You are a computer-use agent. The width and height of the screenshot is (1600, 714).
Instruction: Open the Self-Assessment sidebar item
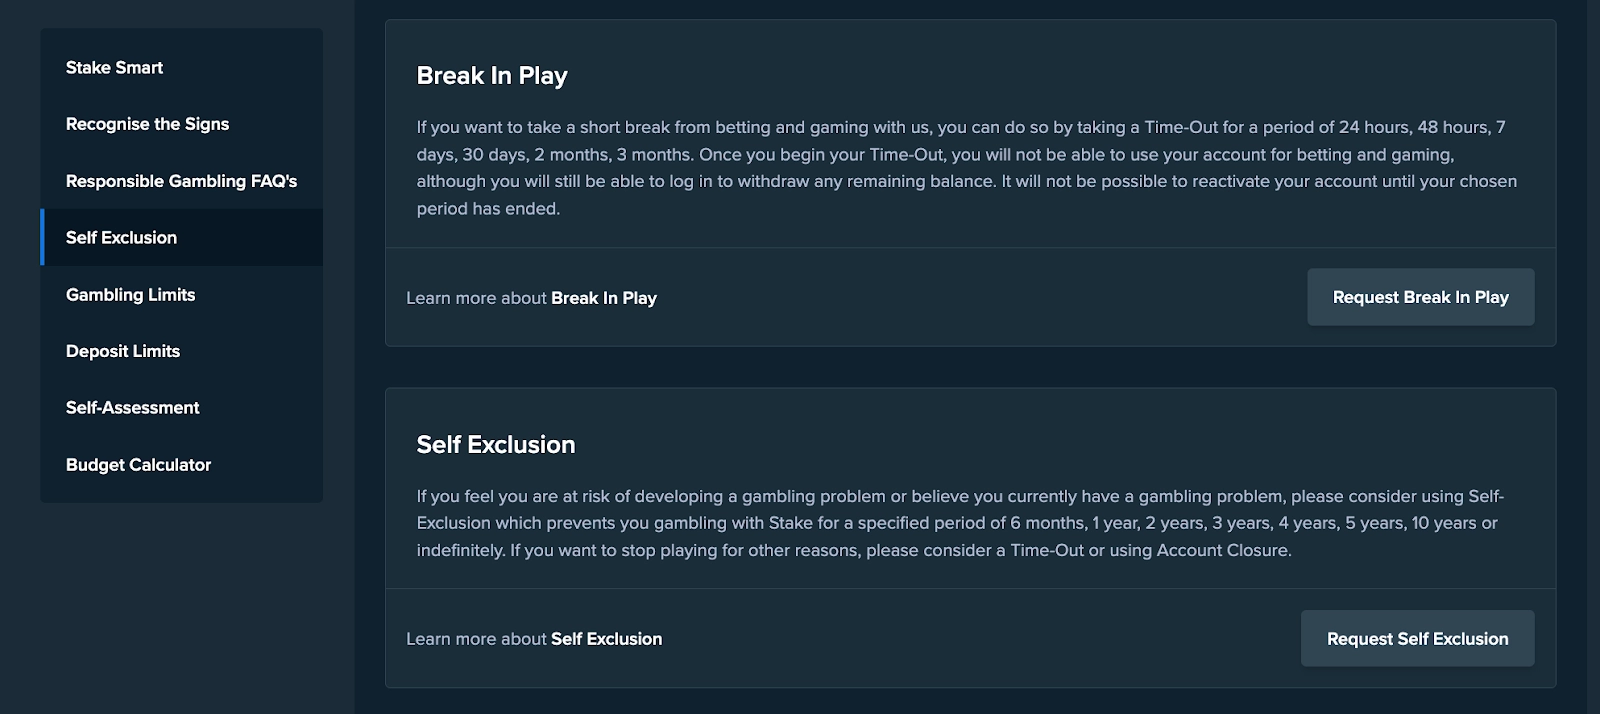[132, 408]
